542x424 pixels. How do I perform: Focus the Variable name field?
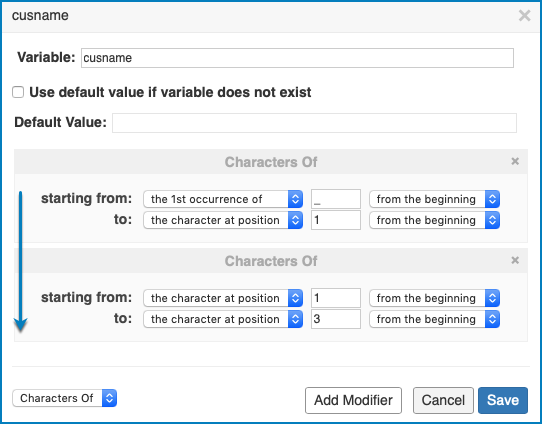297,58
